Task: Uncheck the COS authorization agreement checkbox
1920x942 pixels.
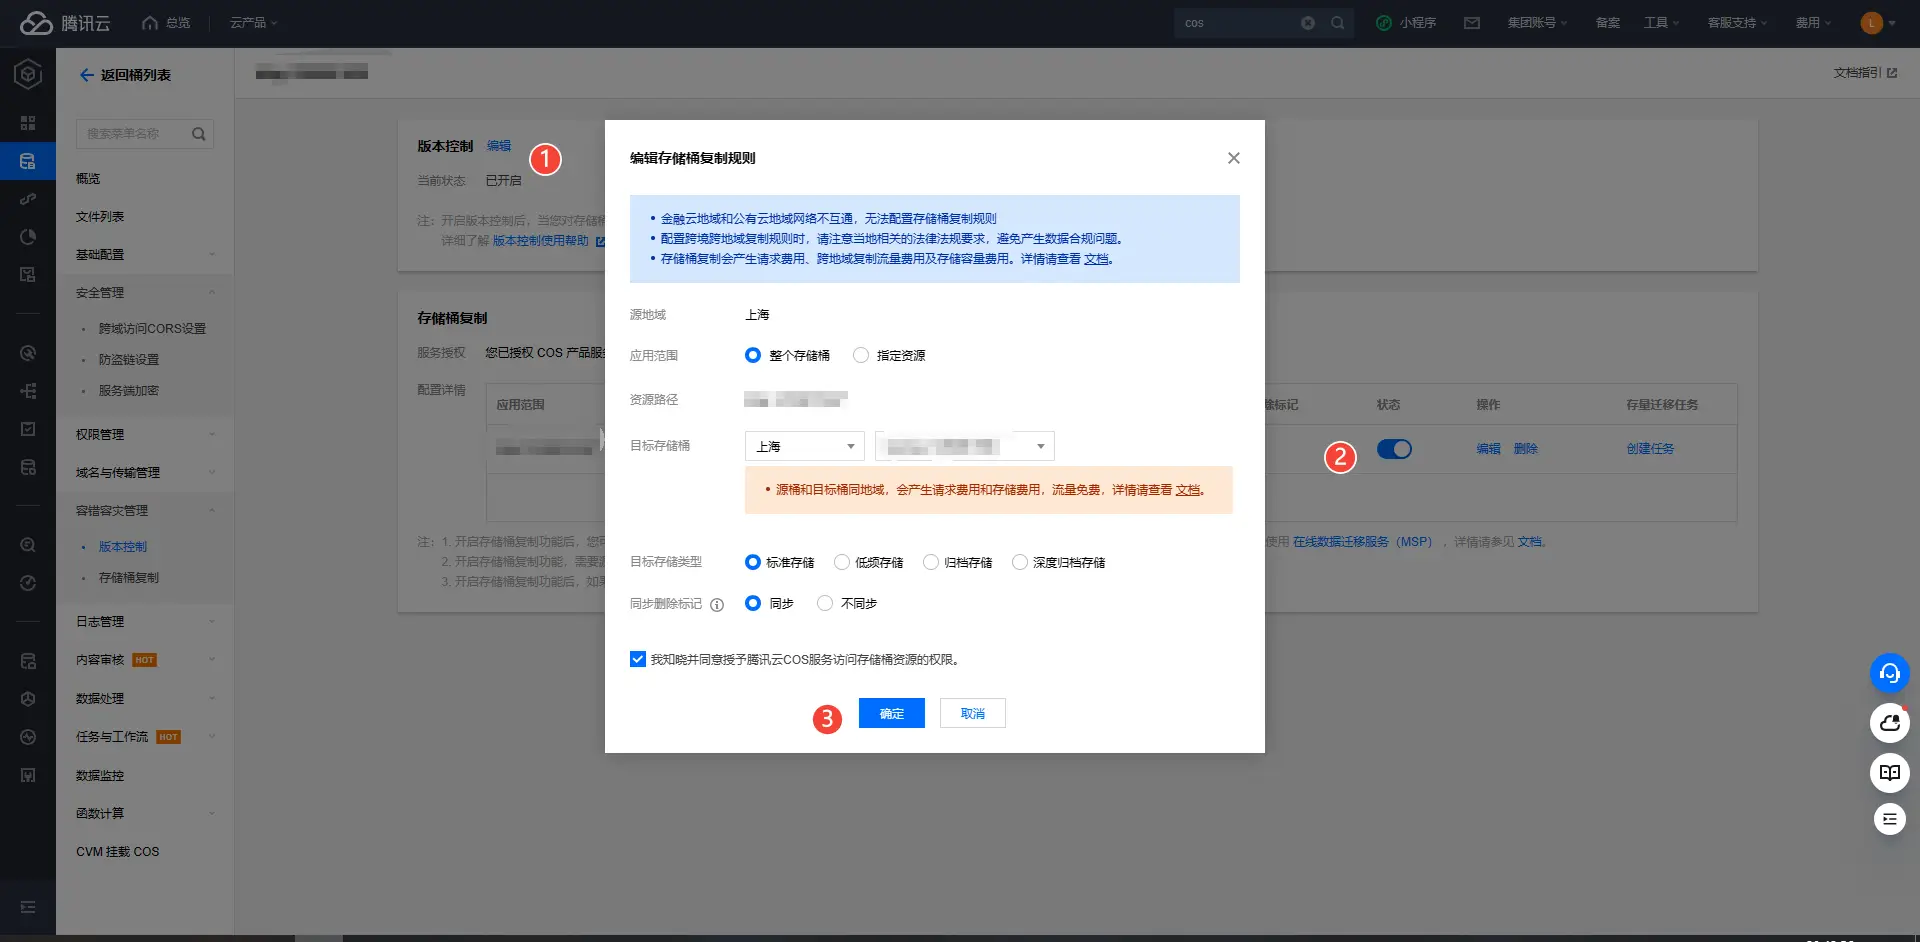Action: 638,659
